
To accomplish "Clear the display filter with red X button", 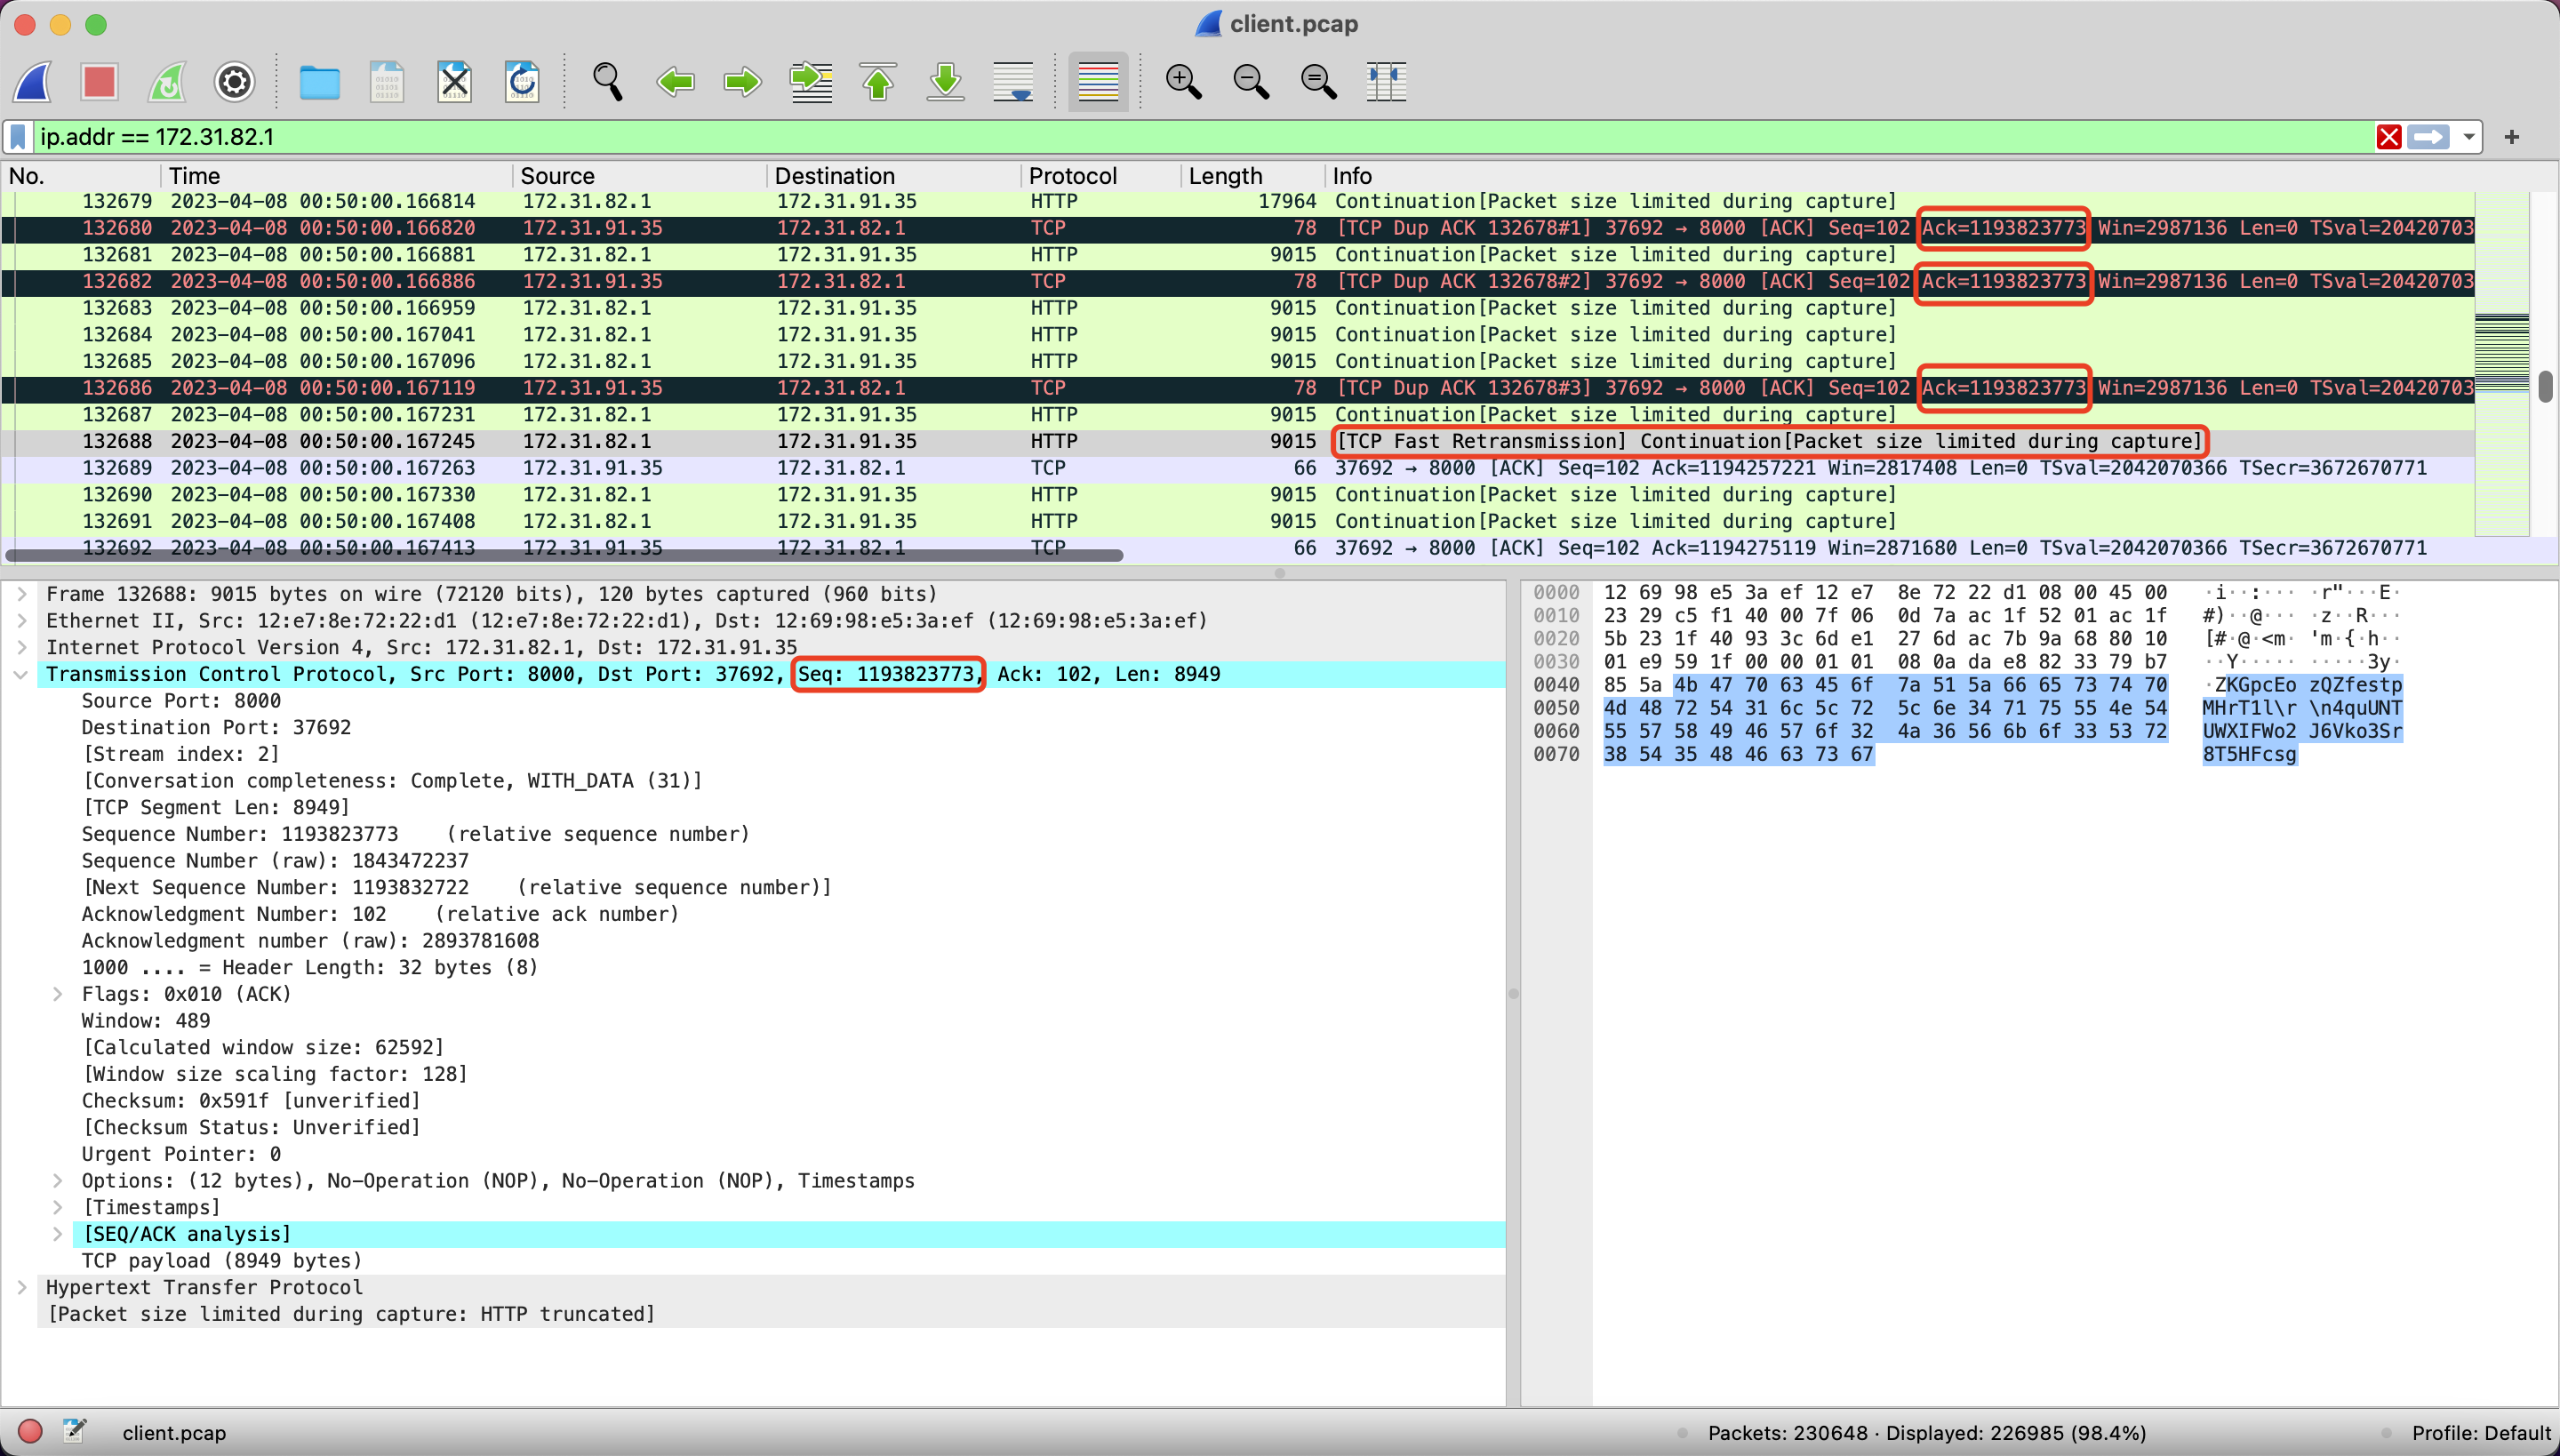I will tap(2389, 137).
